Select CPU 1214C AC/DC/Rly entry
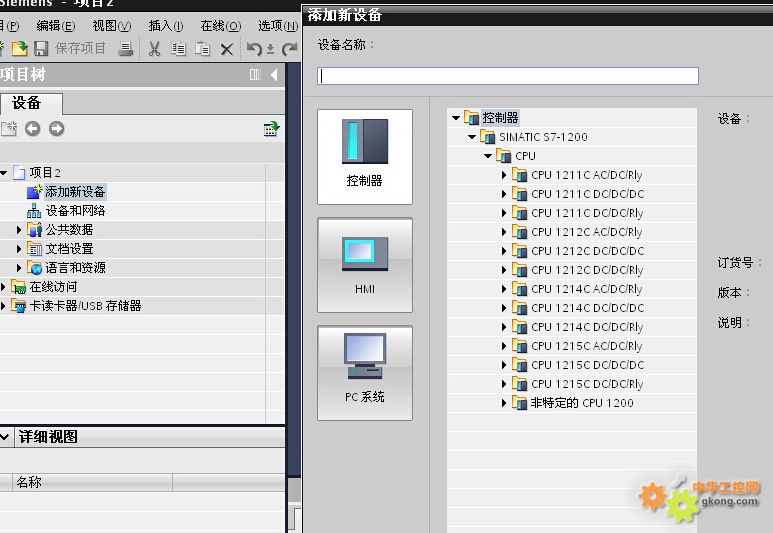Screen dimensions: 773x533 point(587,289)
